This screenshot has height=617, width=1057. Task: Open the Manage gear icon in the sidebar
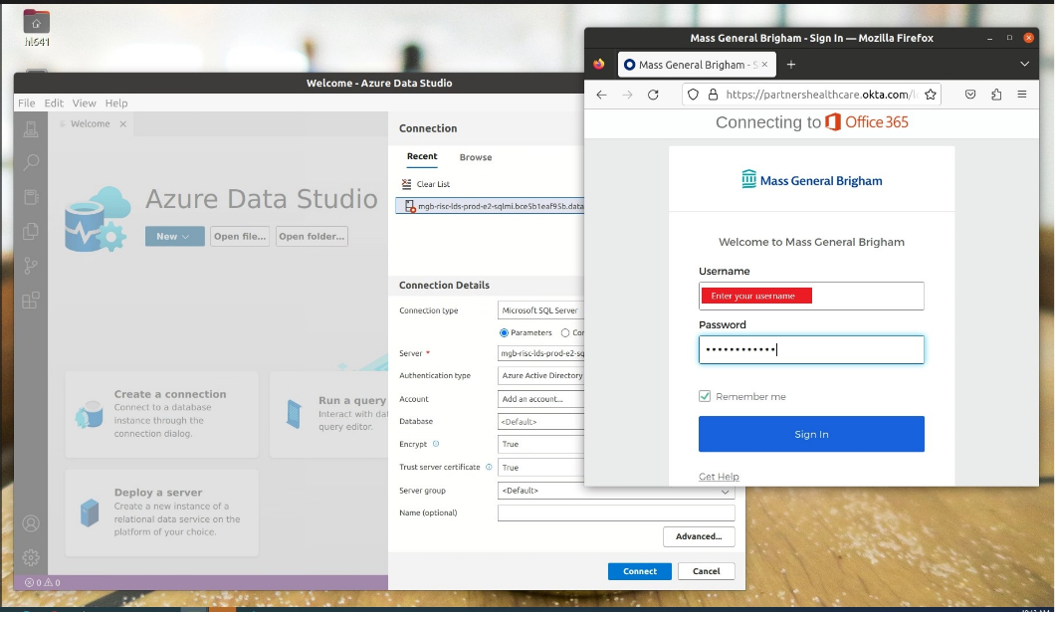[x=31, y=557]
